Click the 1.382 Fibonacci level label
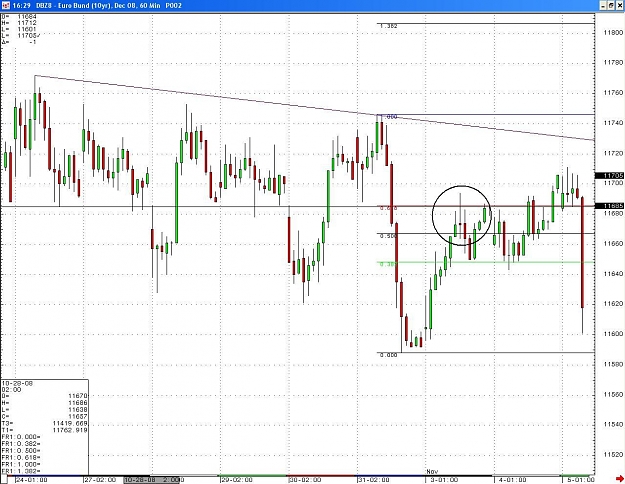Screen dimensions: 625x484 388,26
